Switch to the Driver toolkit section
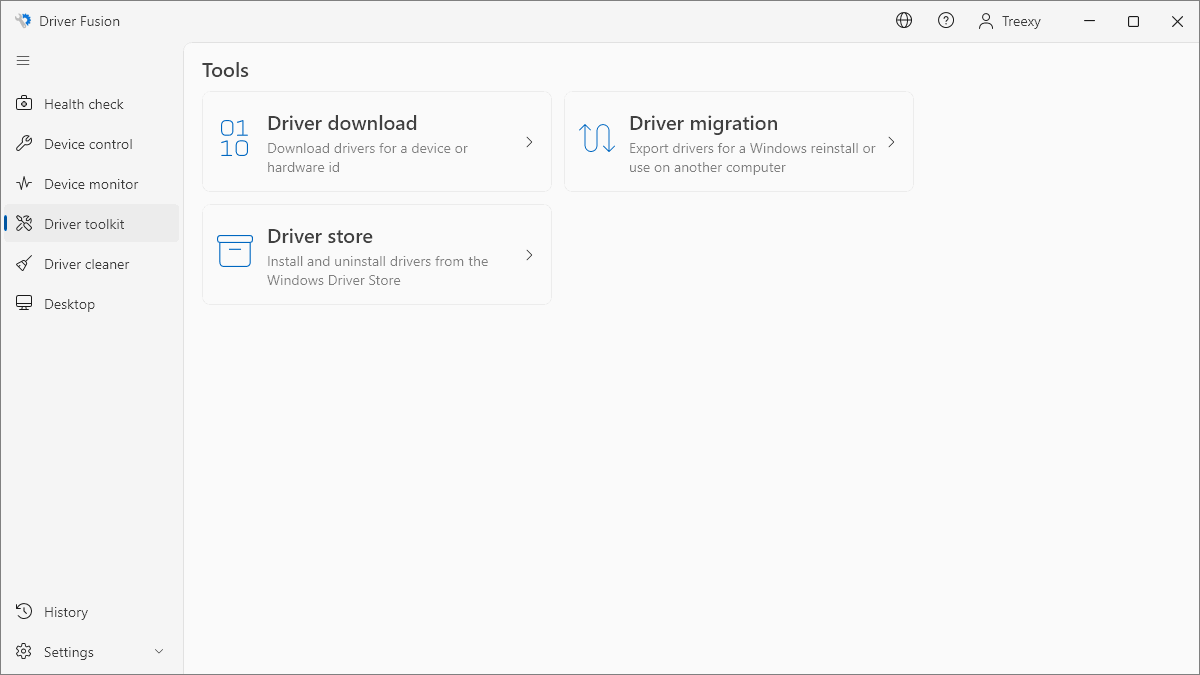This screenshot has width=1200, height=675. point(84,224)
